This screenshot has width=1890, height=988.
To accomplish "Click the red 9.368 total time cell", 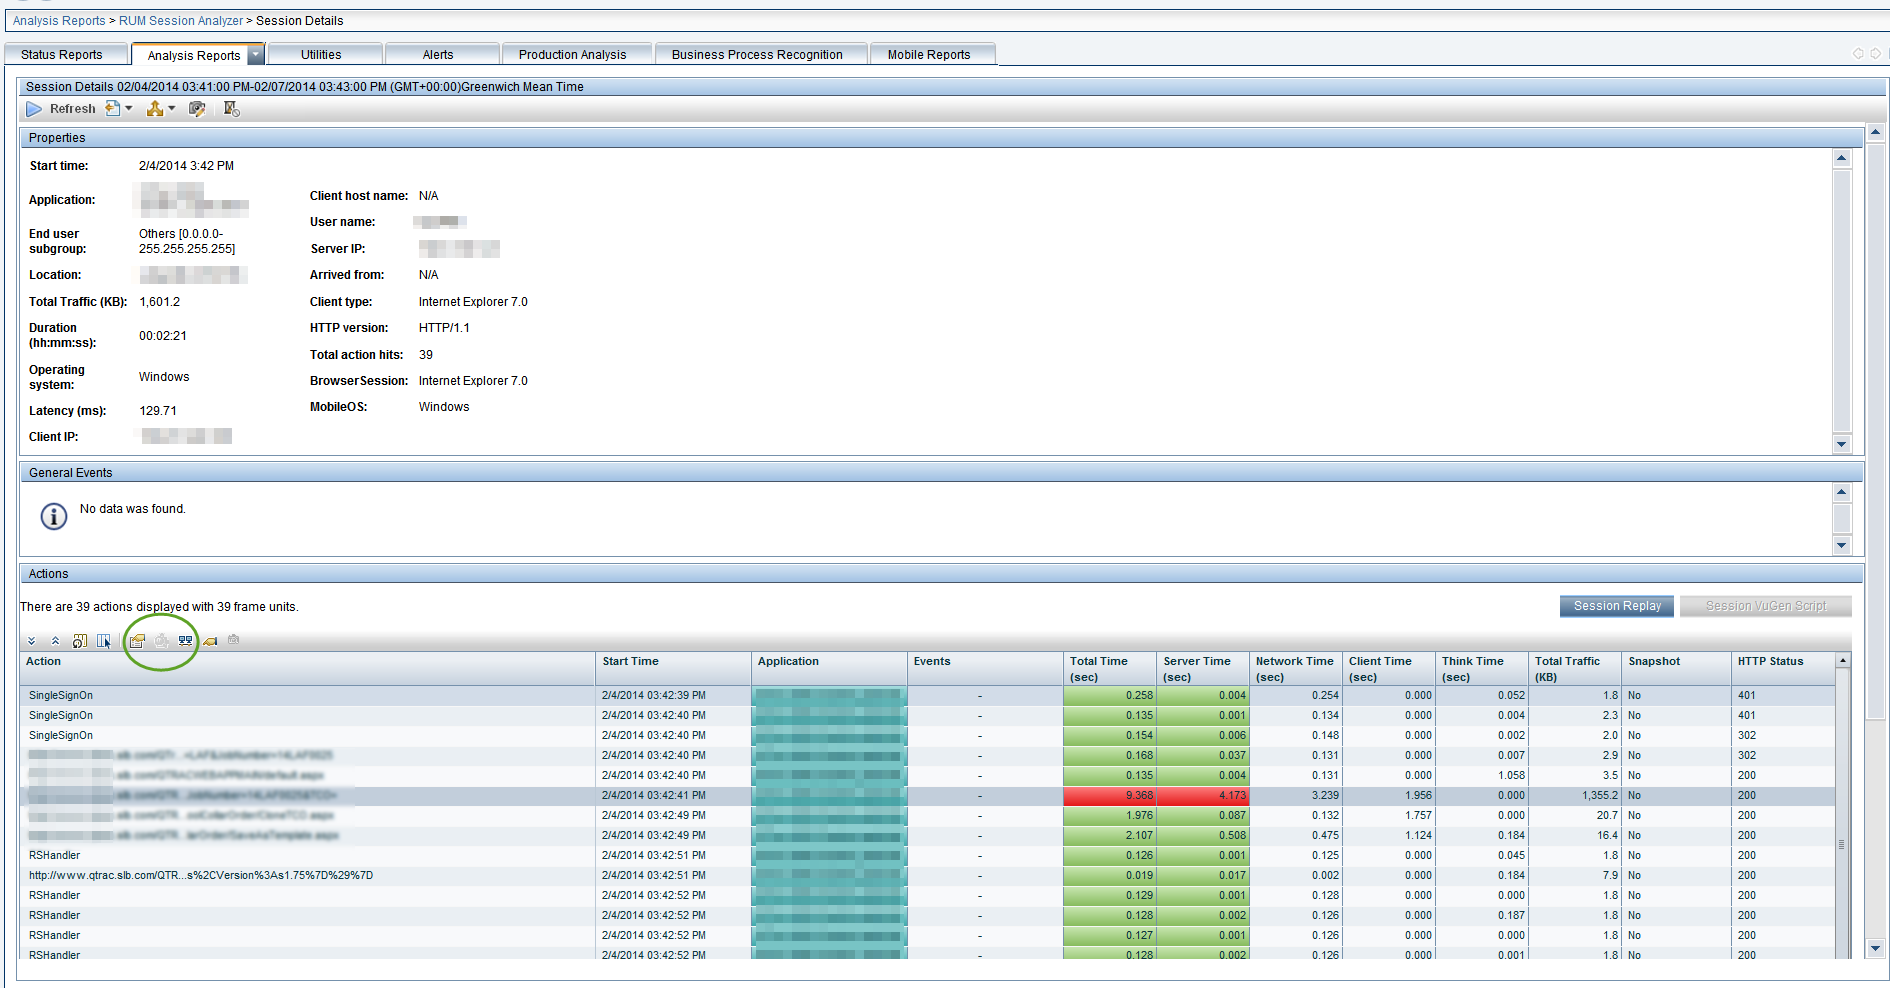I will [1110, 795].
